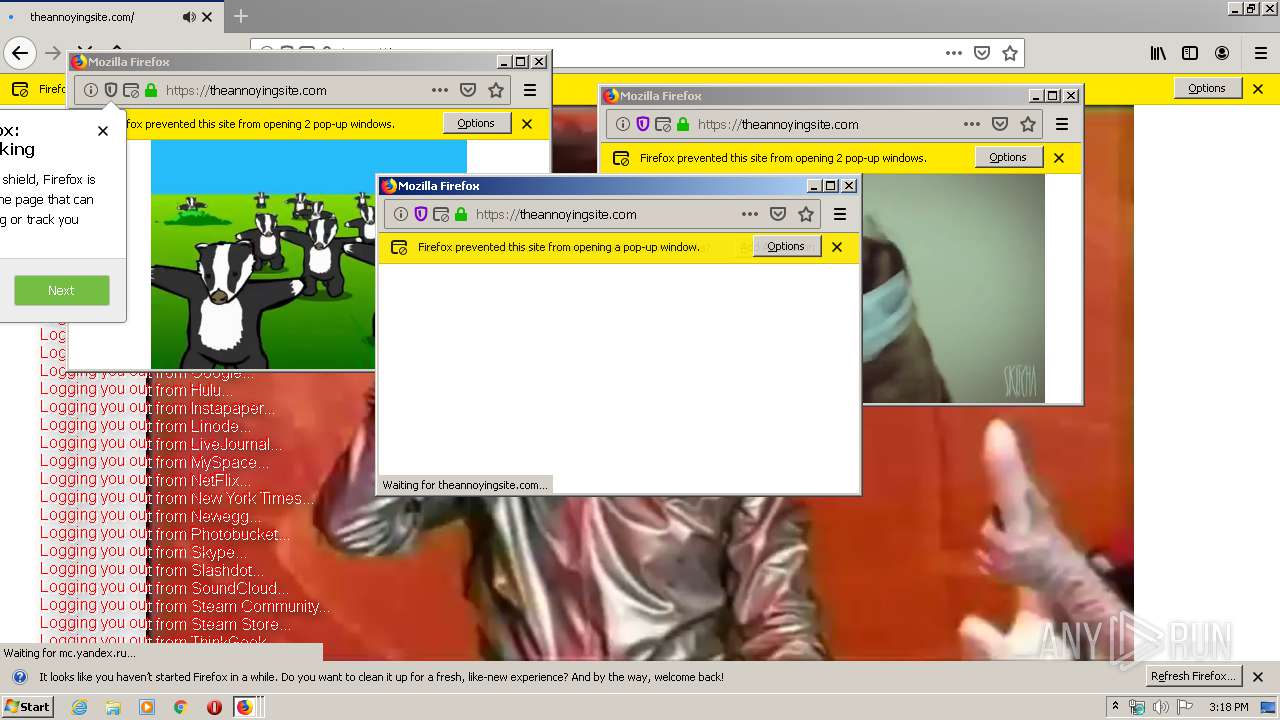Click green padlock in front blank pop-up window
The width and height of the screenshot is (1280, 720).
point(461,214)
